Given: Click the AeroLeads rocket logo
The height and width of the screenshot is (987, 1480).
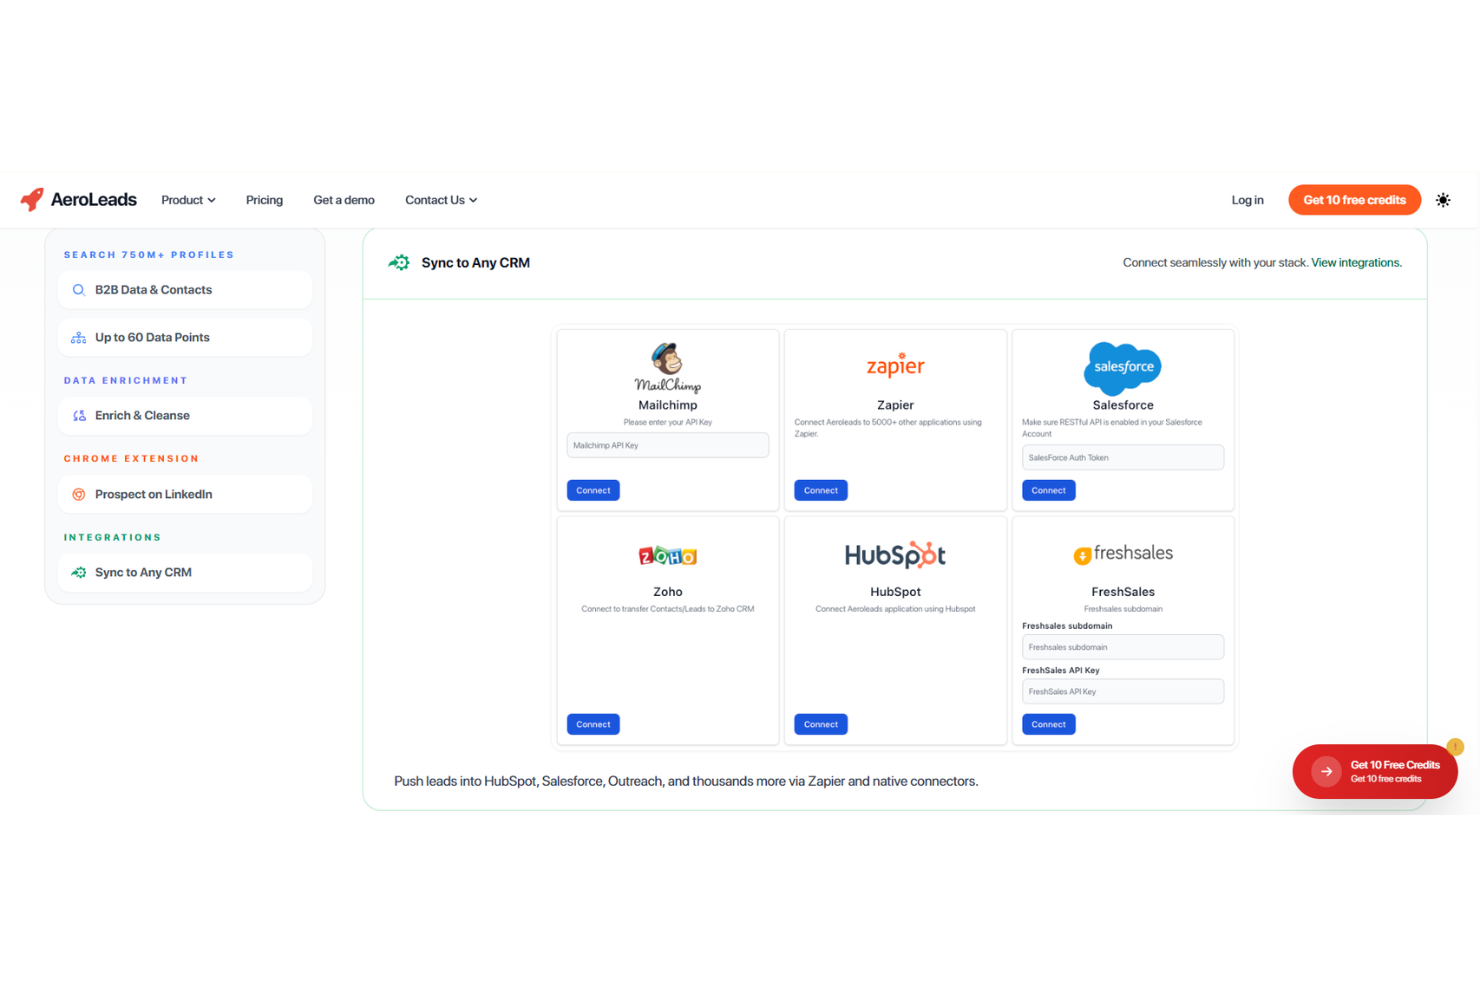Looking at the screenshot, I should click(x=32, y=199).
